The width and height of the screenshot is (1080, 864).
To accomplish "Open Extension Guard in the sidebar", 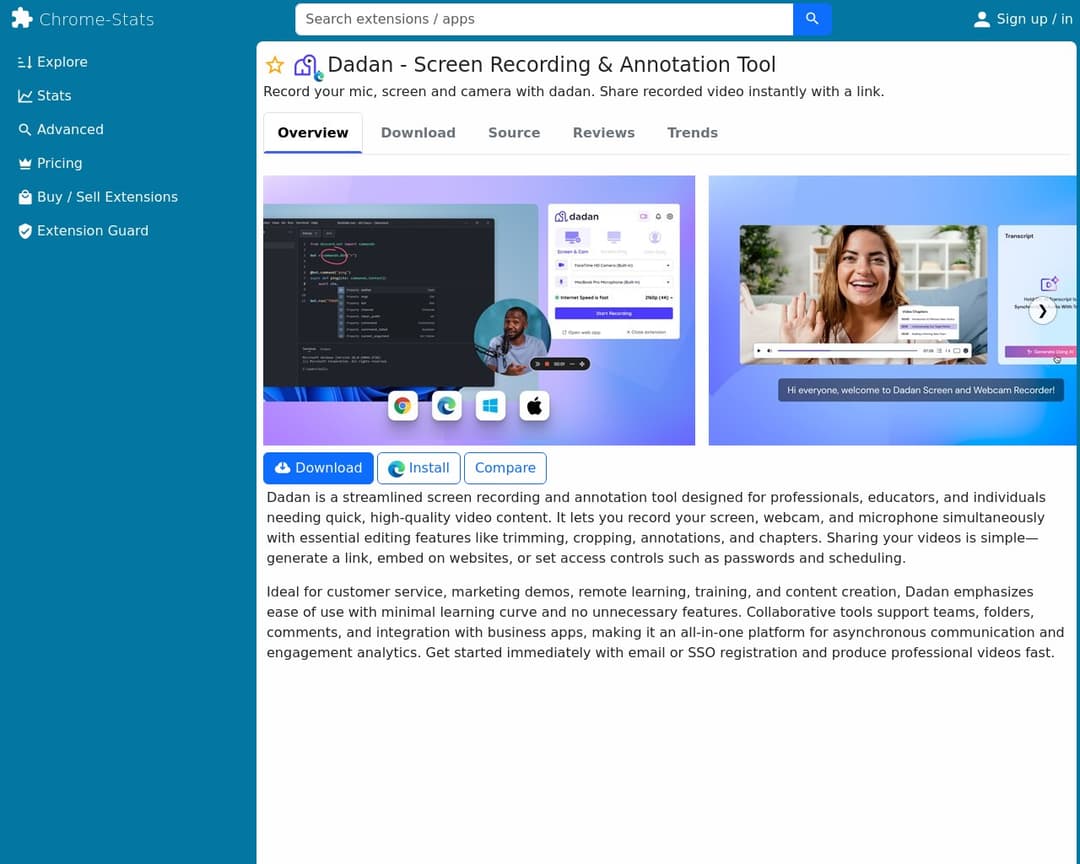I will click(x=83, y=231).
